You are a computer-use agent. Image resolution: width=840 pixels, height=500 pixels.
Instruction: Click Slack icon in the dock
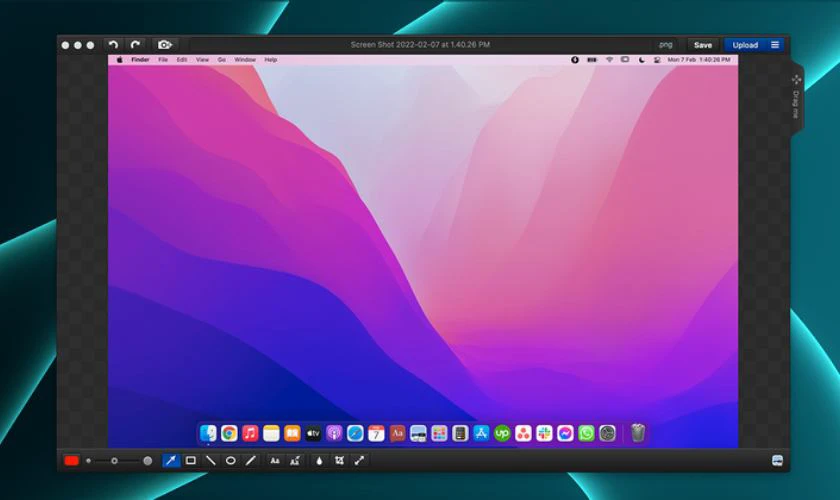pyautogui.click(x=544, y=433)
